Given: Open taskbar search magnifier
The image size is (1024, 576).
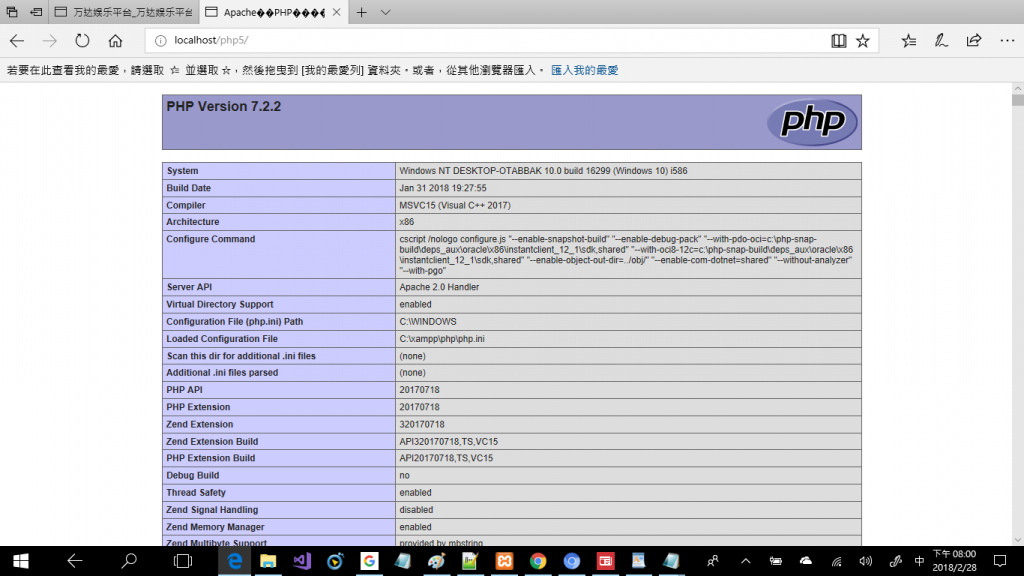Looking at the screenshot, I should 129,561.
